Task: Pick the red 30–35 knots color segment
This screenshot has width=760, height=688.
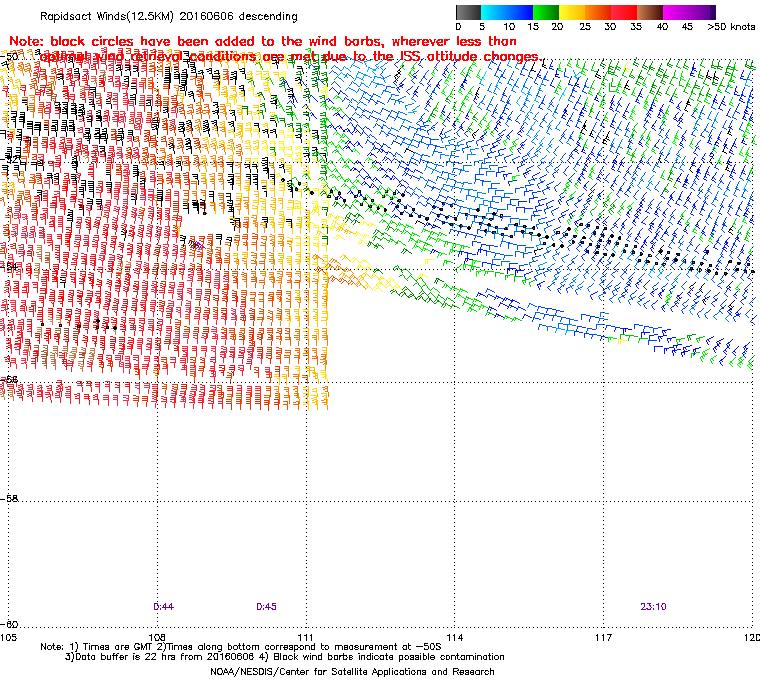Action: pos(624,12)
